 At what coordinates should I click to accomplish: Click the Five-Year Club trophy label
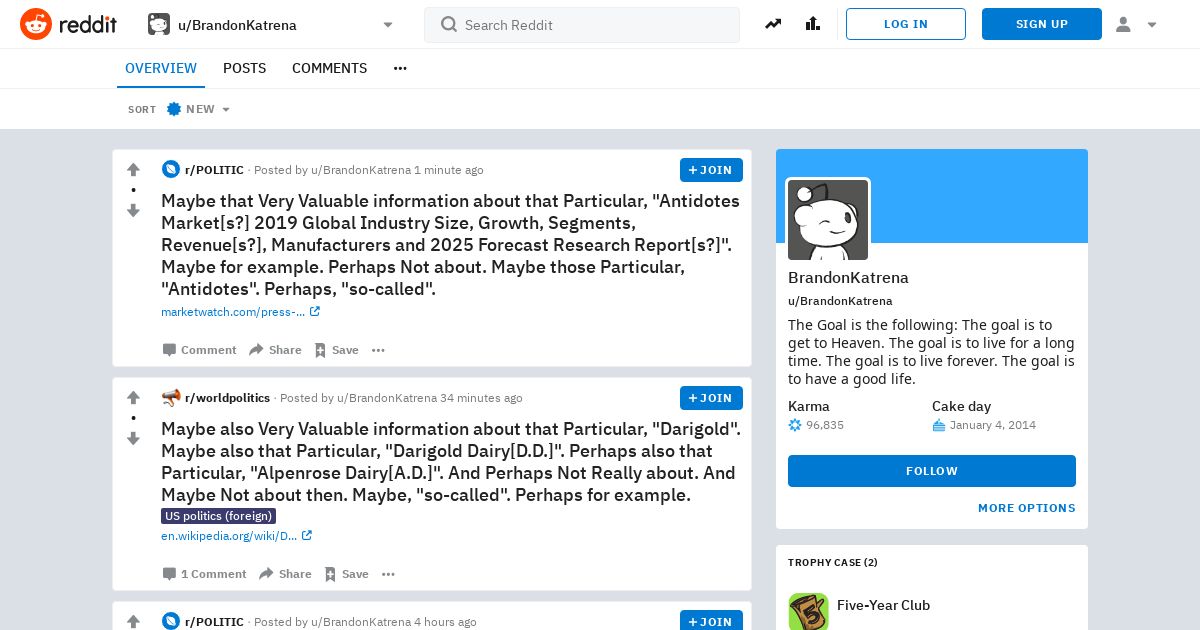pos(883,605)
